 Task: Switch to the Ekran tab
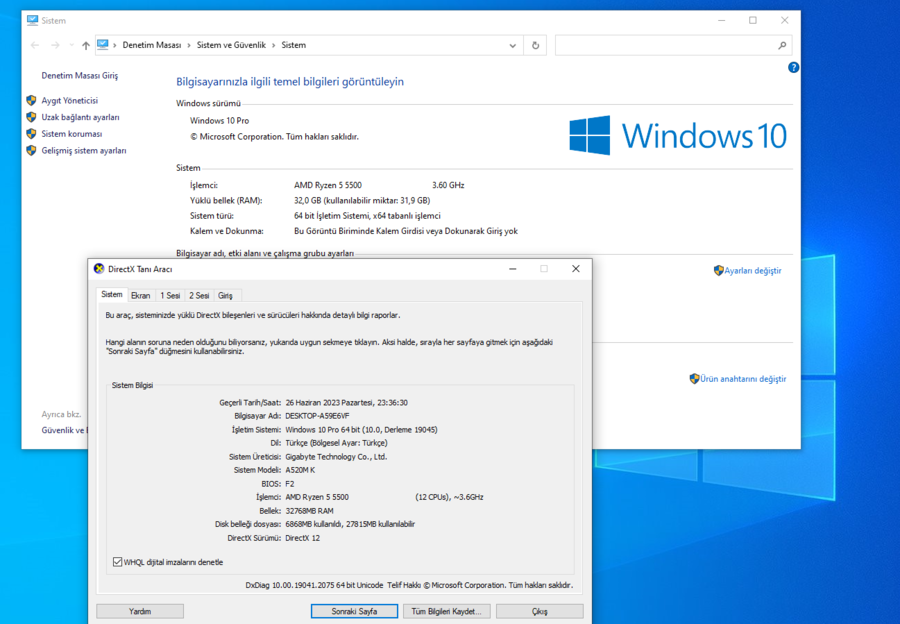tap(141, 296)
